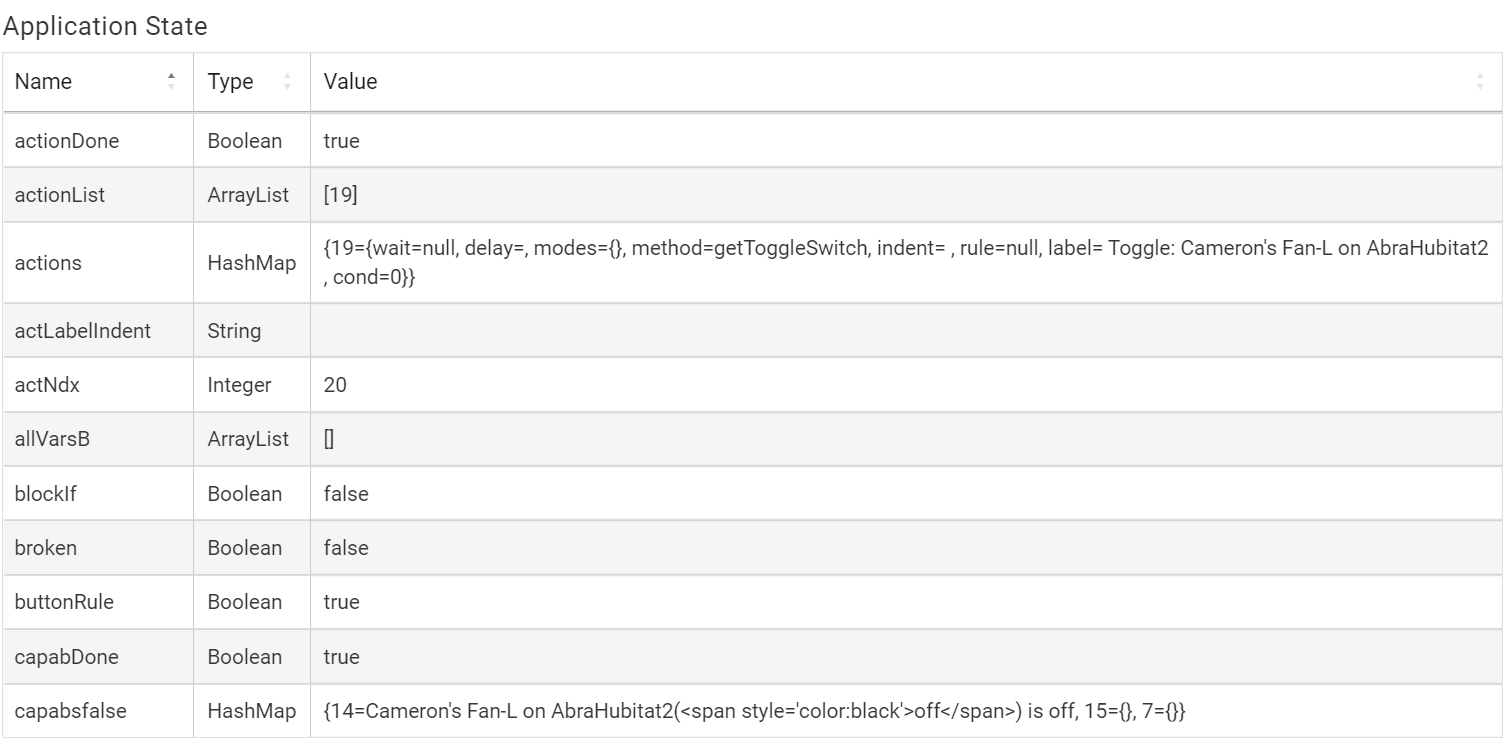Viewport: 1510px width, 738px height.
Task: Click the Name column sort arrows icon
Action: pyautogui.click(x=171, y=82)
